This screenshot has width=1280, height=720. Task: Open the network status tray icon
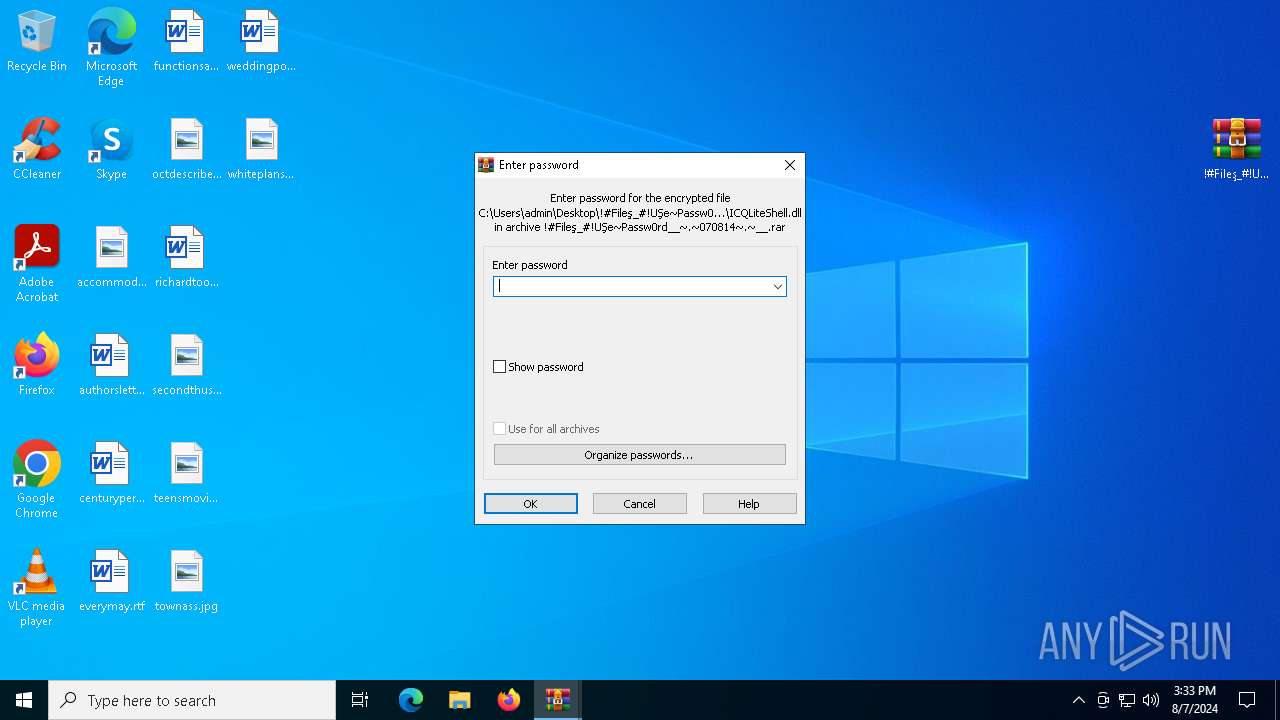pyautogui.click(x=1127, y=700)
